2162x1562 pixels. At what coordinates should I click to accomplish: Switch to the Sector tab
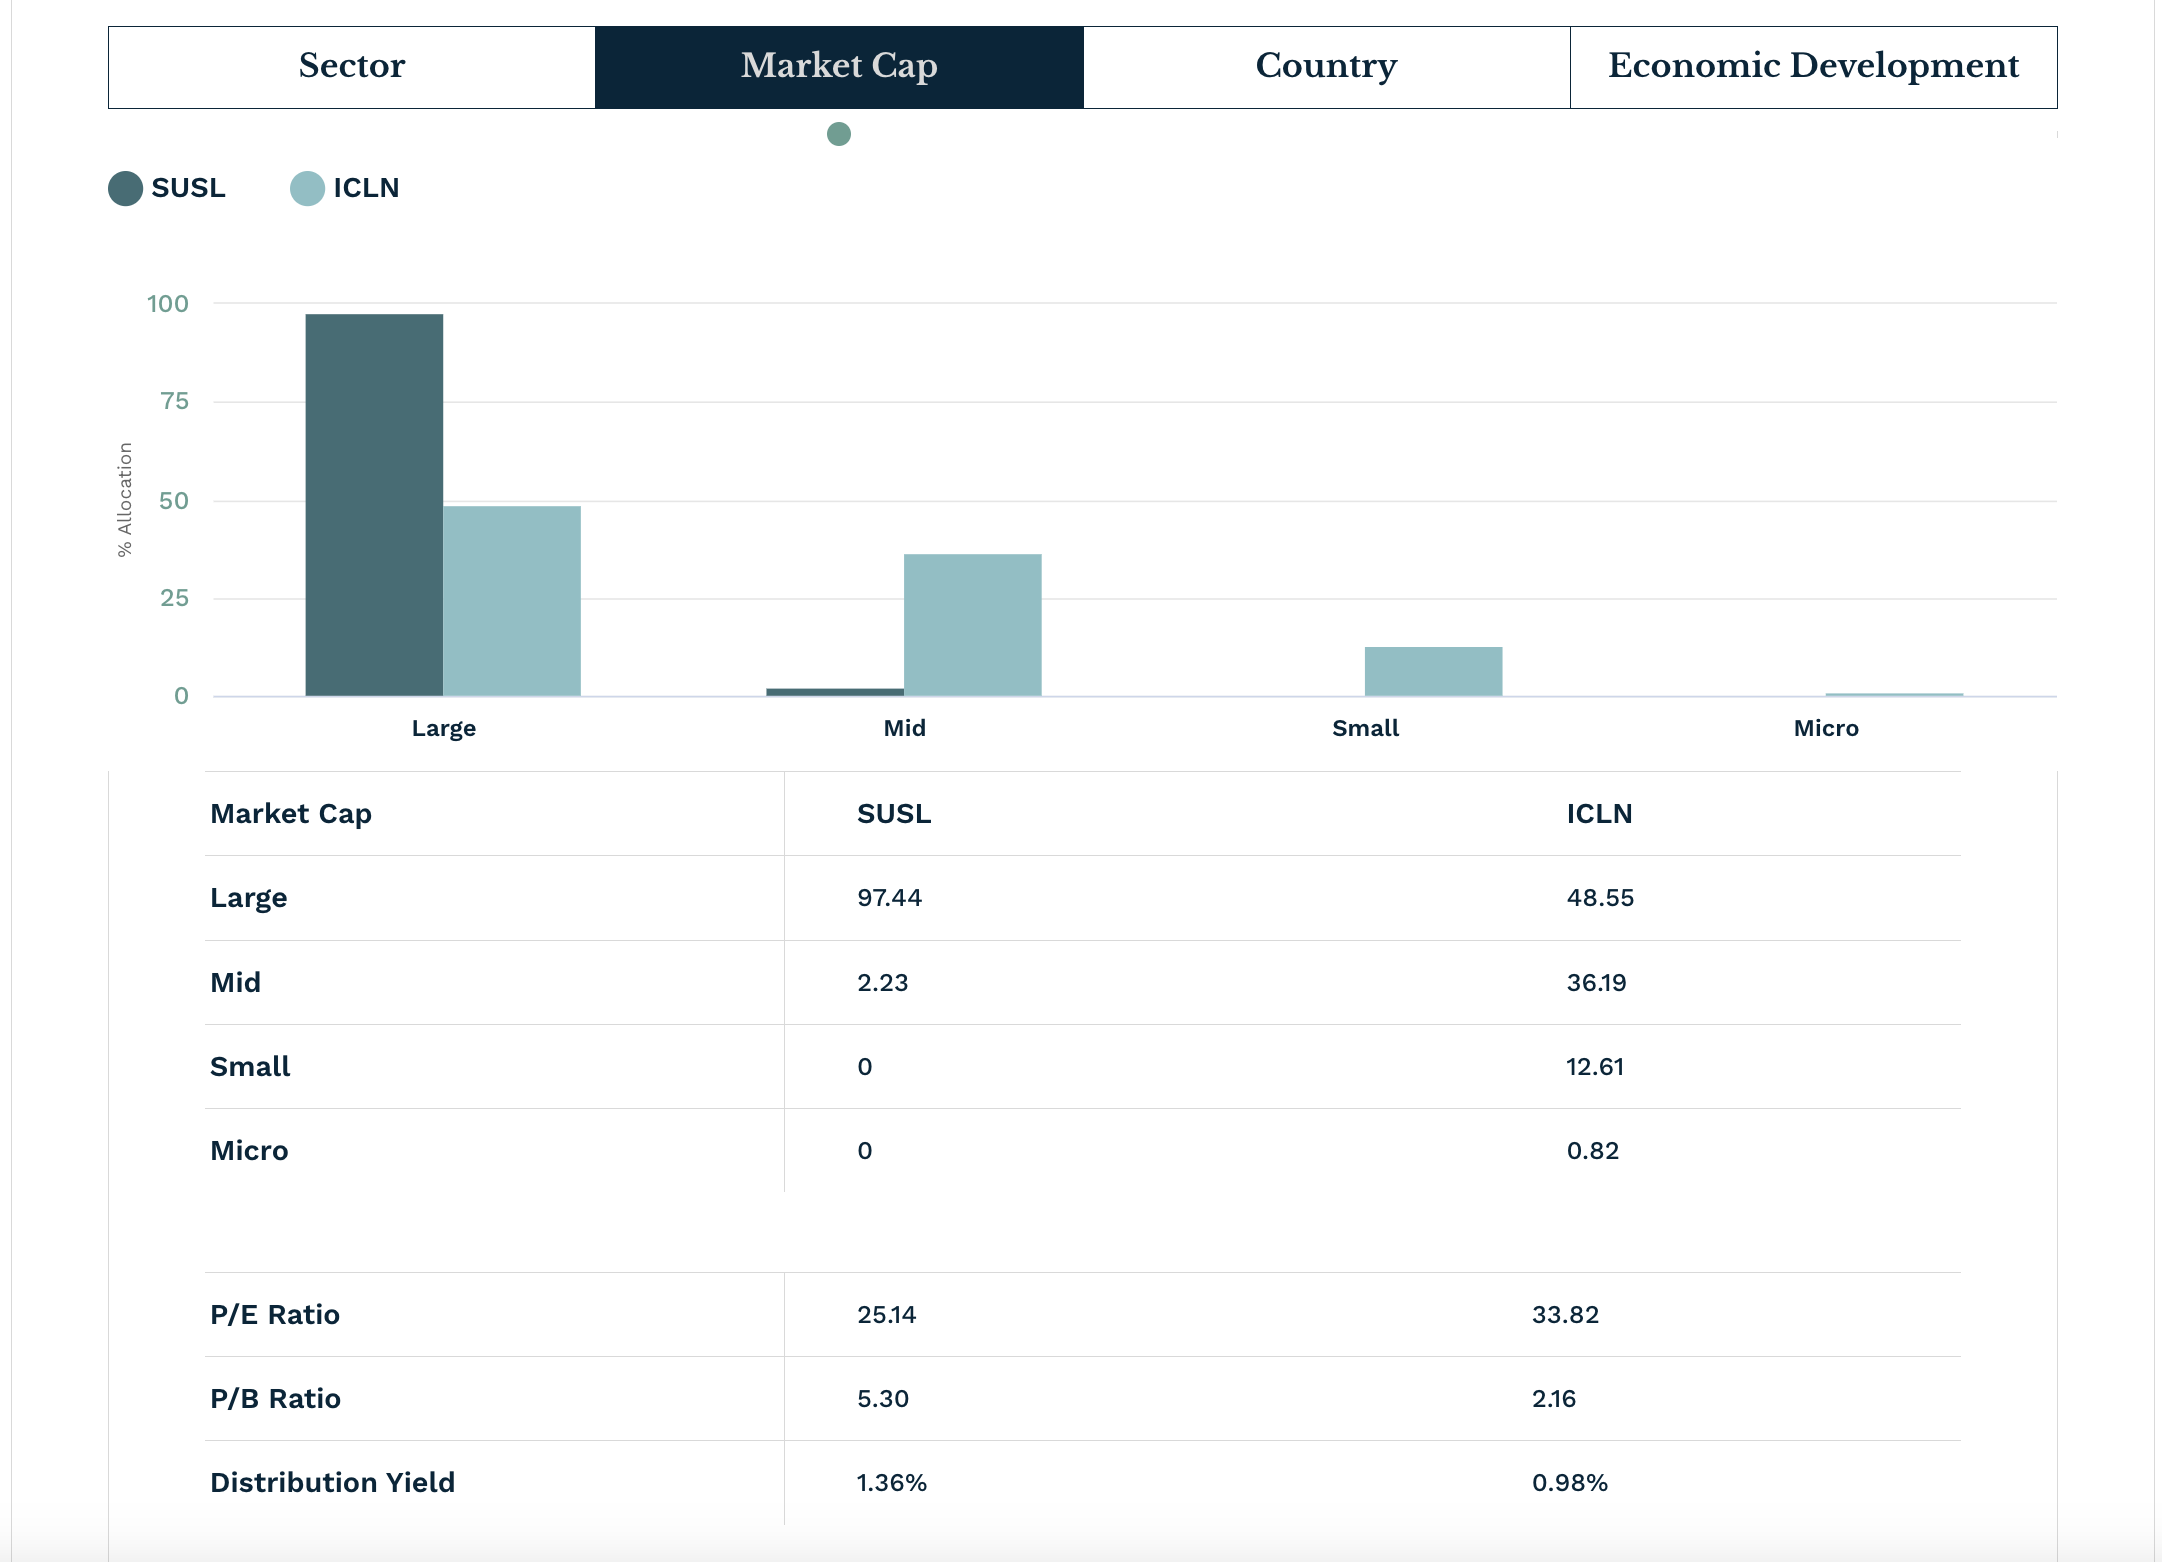(x=352, y=67)
